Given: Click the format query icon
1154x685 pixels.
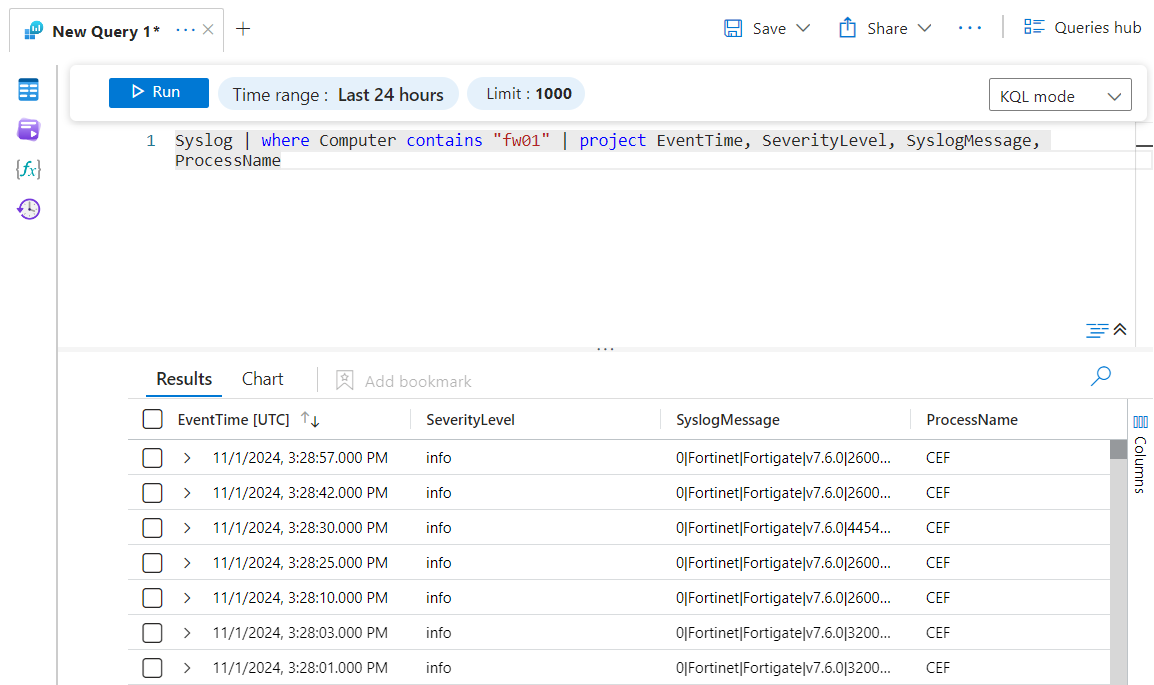Looking at the screenshot, I should (x=1097, y=330).
